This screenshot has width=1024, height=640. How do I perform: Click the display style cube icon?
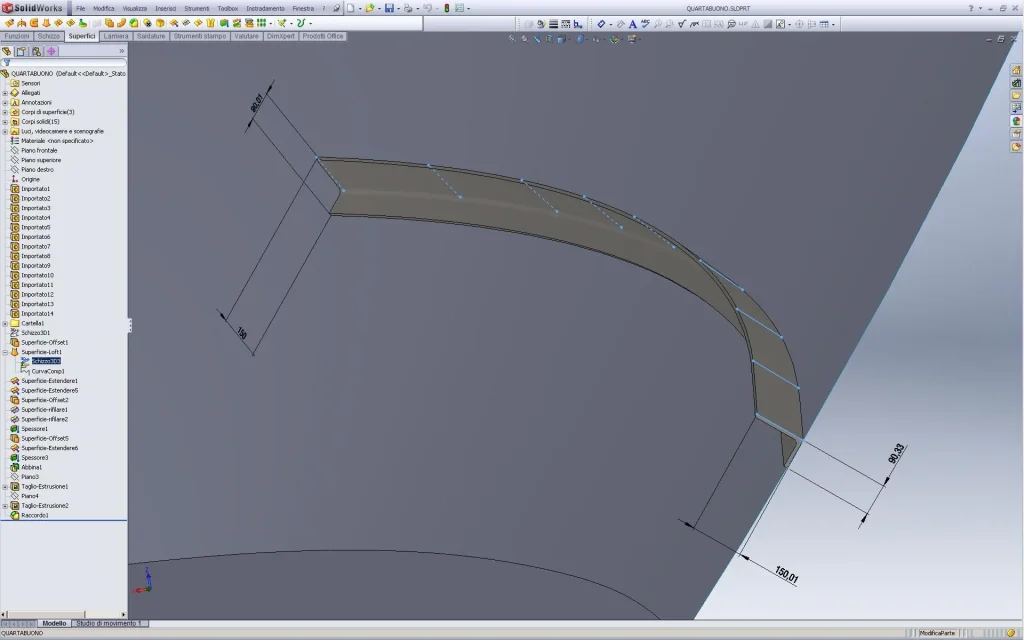561,39
